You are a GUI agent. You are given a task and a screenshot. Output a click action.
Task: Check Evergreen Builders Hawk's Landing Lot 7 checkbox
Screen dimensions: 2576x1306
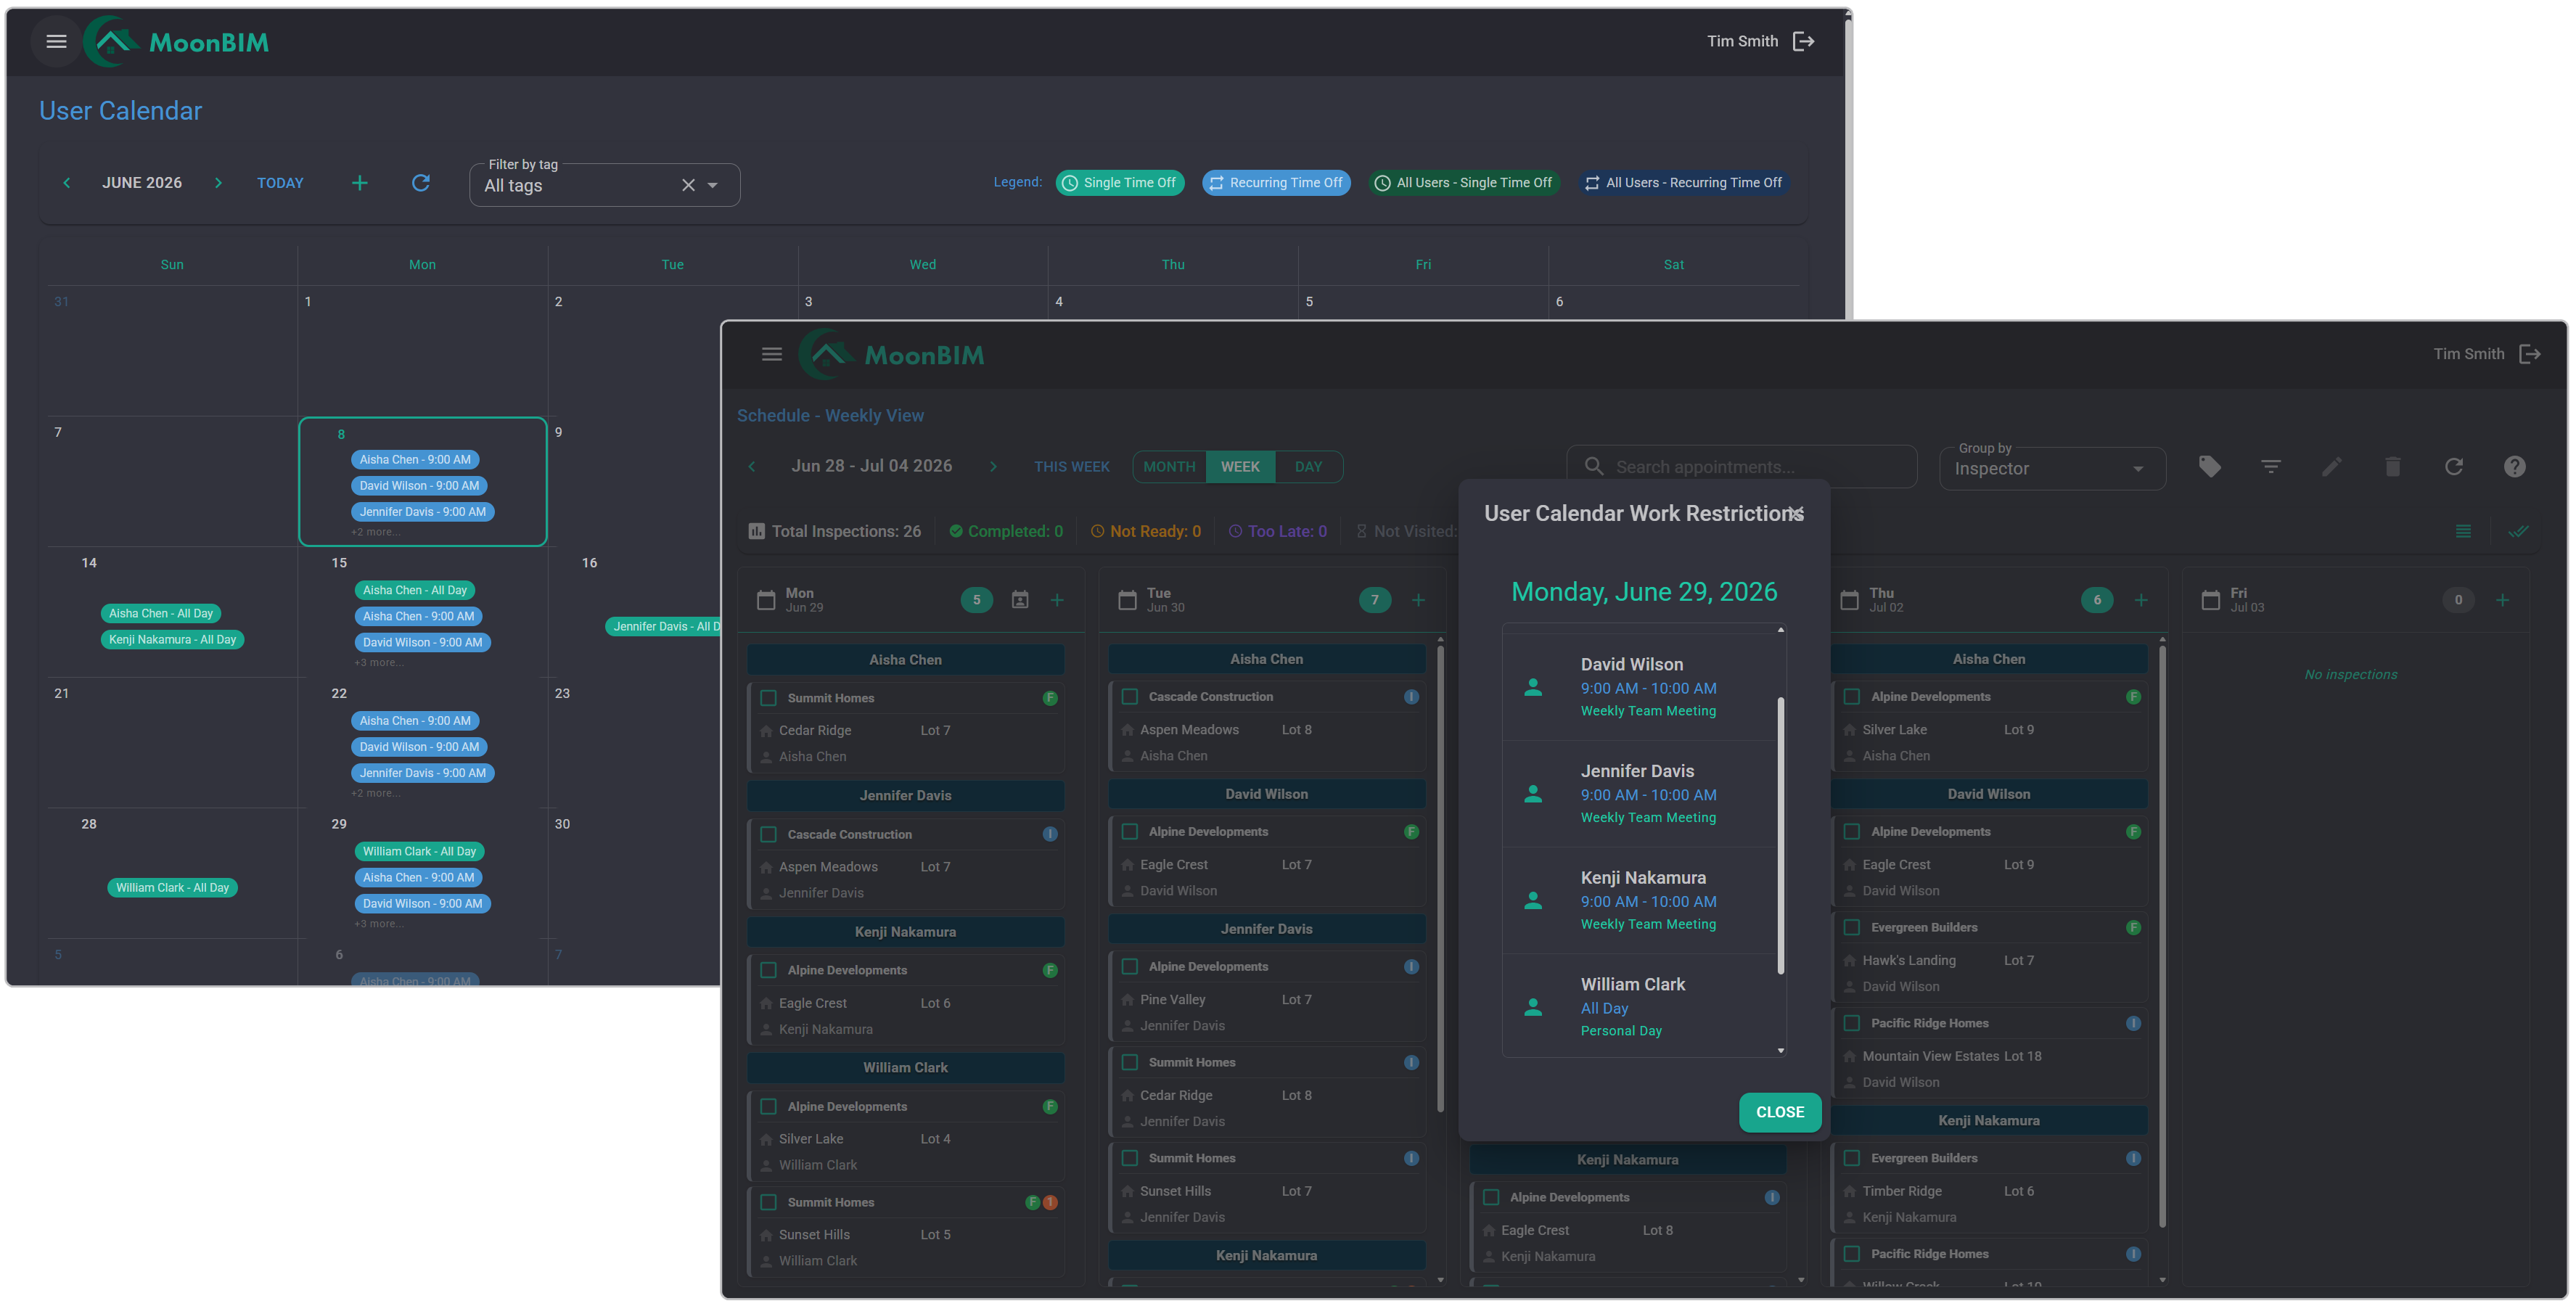pos(1851,927)
